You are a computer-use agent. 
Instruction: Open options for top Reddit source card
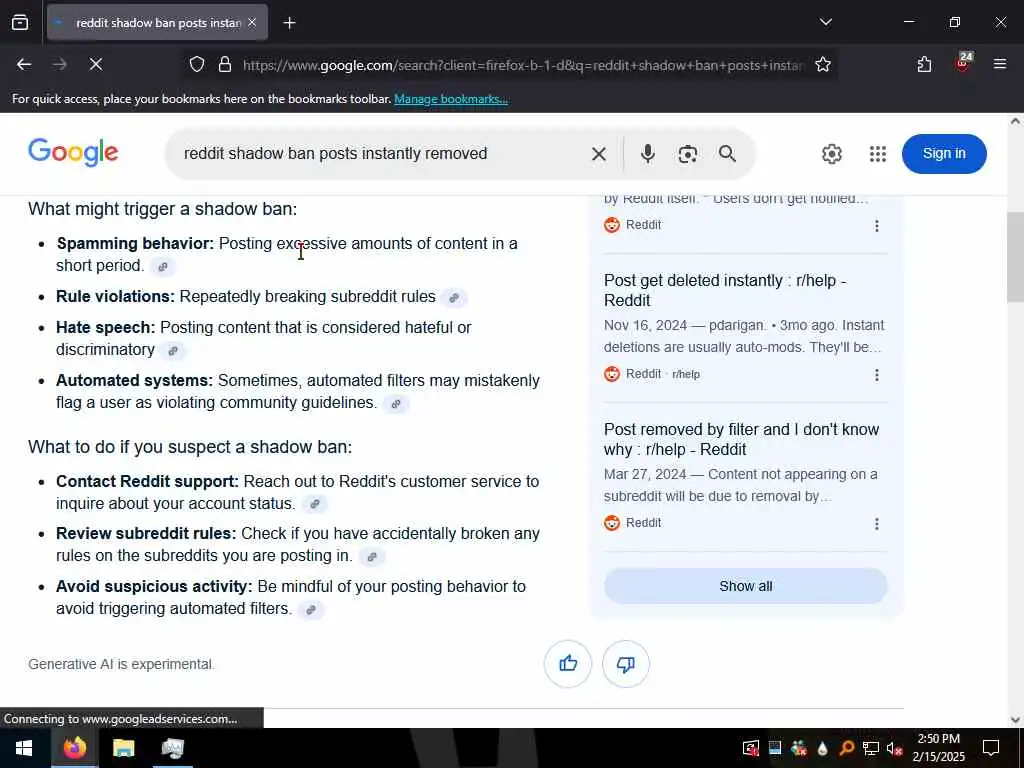[x=876, y=226]
